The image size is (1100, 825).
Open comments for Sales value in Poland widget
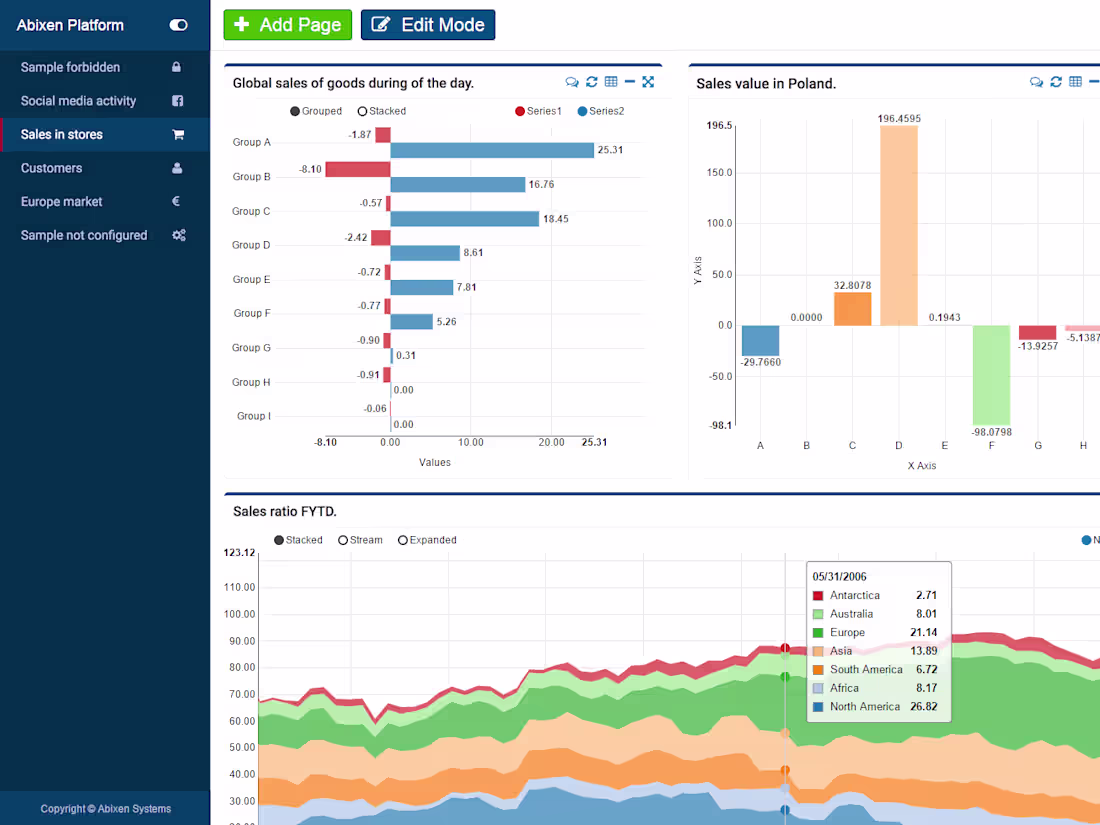(x=1037, y=83)
